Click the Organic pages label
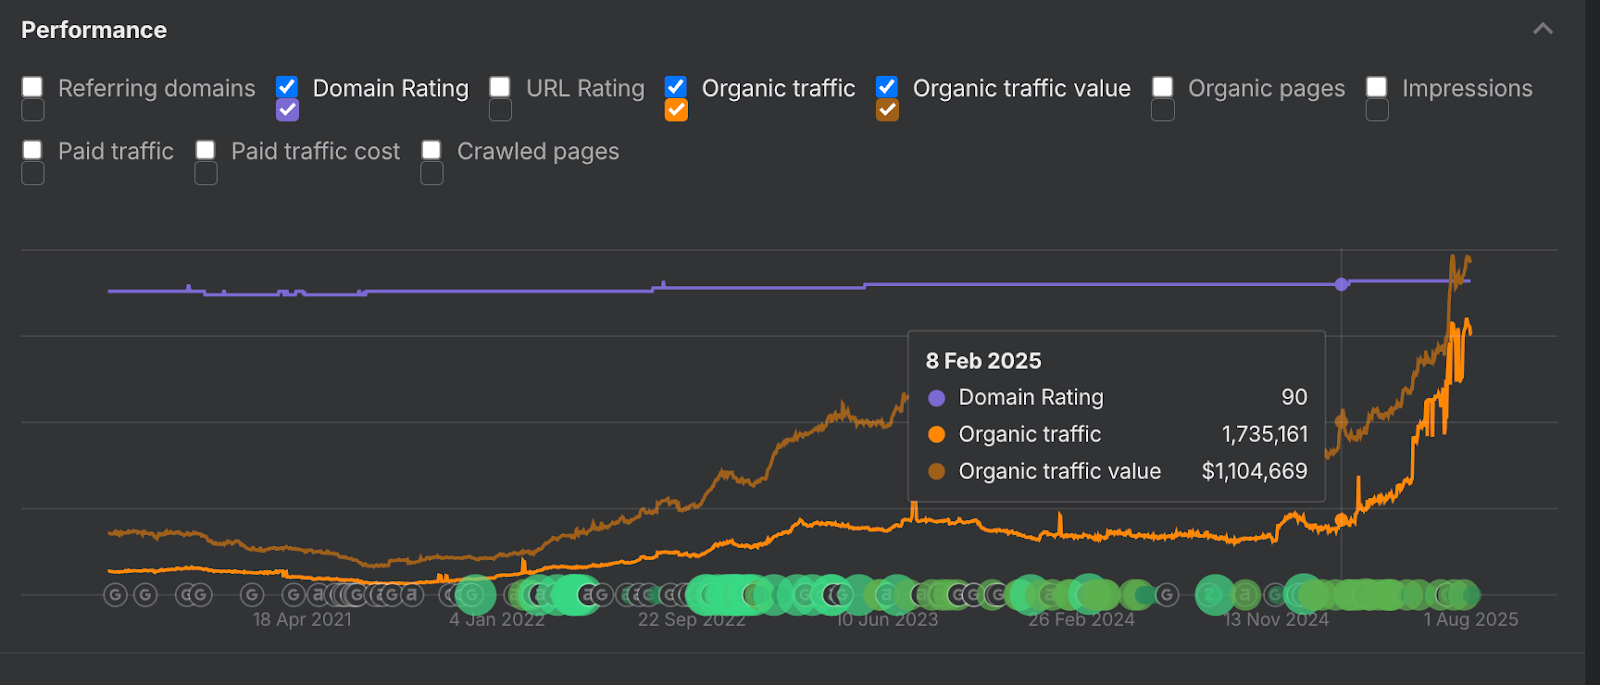Screen dimensions: 1600x685 1266,88
